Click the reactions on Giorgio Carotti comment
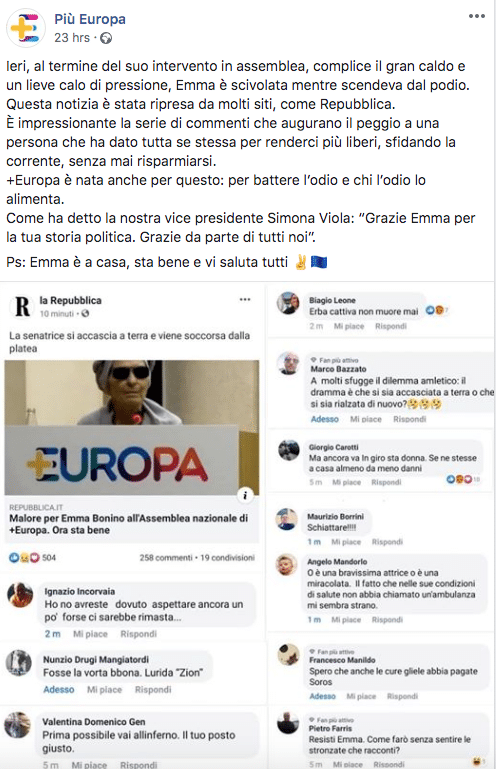This screenshot has width=496, height=769. coord(463,479)
